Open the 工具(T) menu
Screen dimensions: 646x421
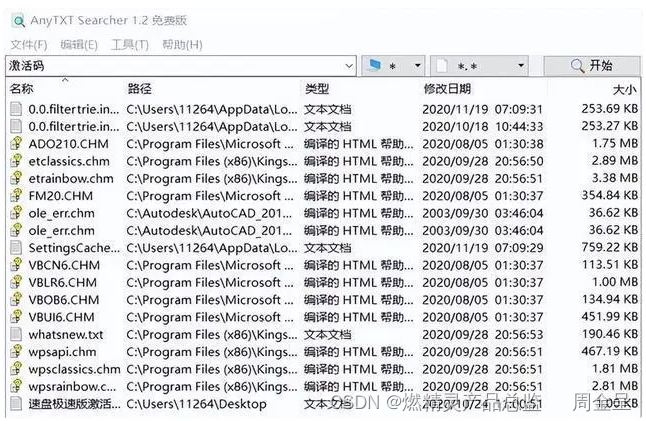coord(130,44)
